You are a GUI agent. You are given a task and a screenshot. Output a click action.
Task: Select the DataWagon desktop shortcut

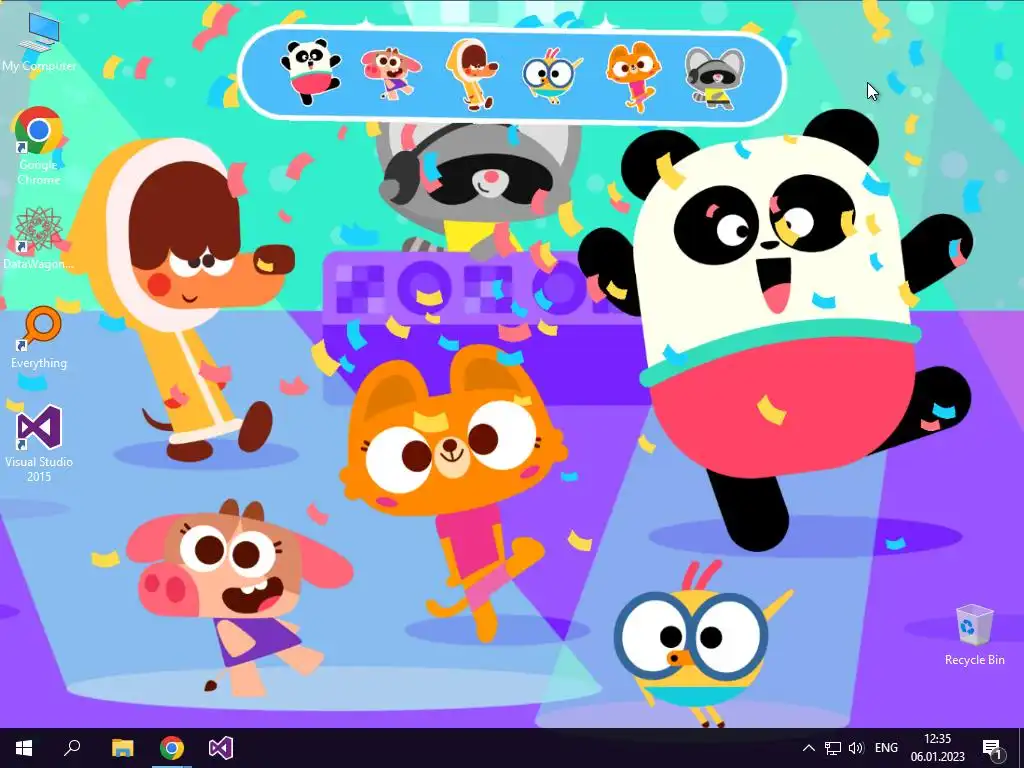pyautogui.click(x=39, y=238)
